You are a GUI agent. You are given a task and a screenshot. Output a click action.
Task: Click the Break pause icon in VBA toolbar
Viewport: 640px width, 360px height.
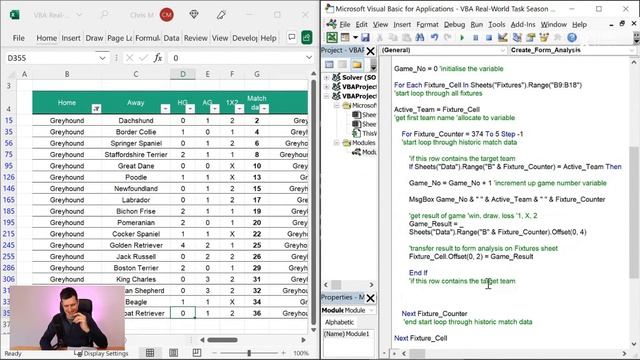[476, 38]
